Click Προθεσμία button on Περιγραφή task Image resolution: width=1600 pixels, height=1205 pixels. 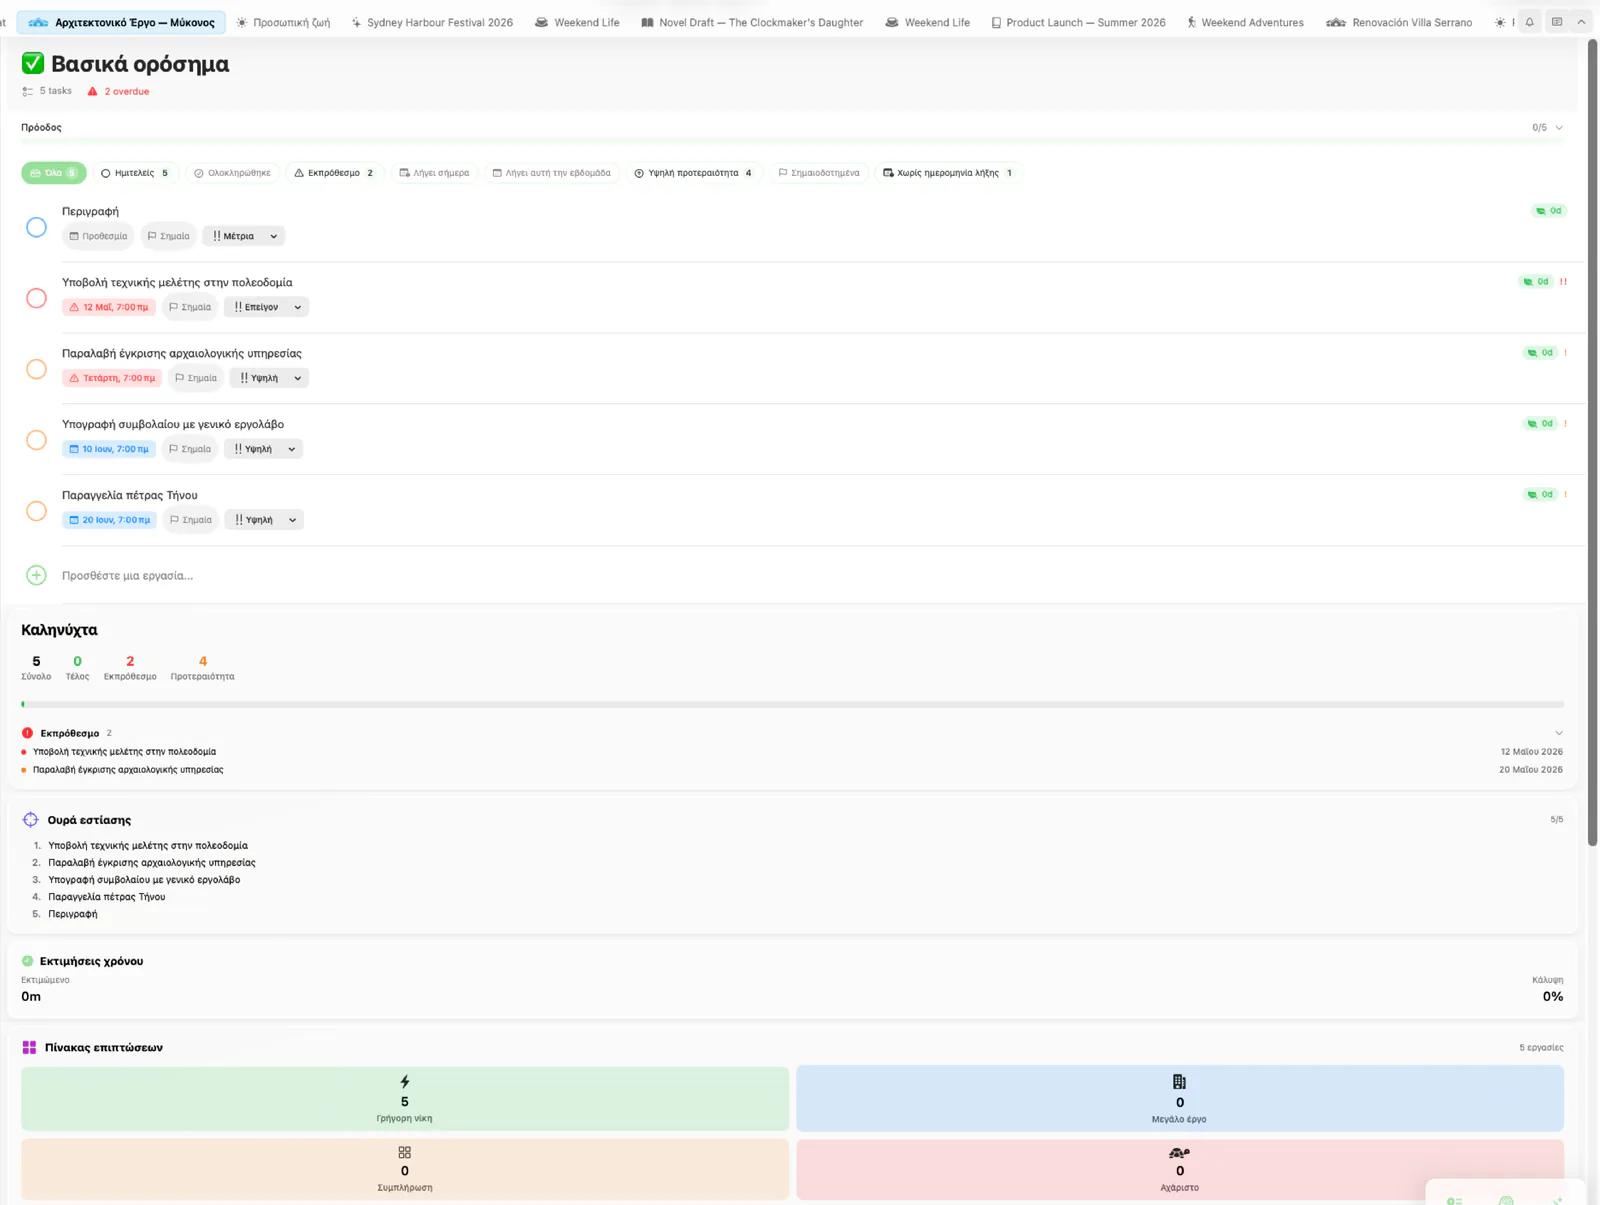[98, 236]
